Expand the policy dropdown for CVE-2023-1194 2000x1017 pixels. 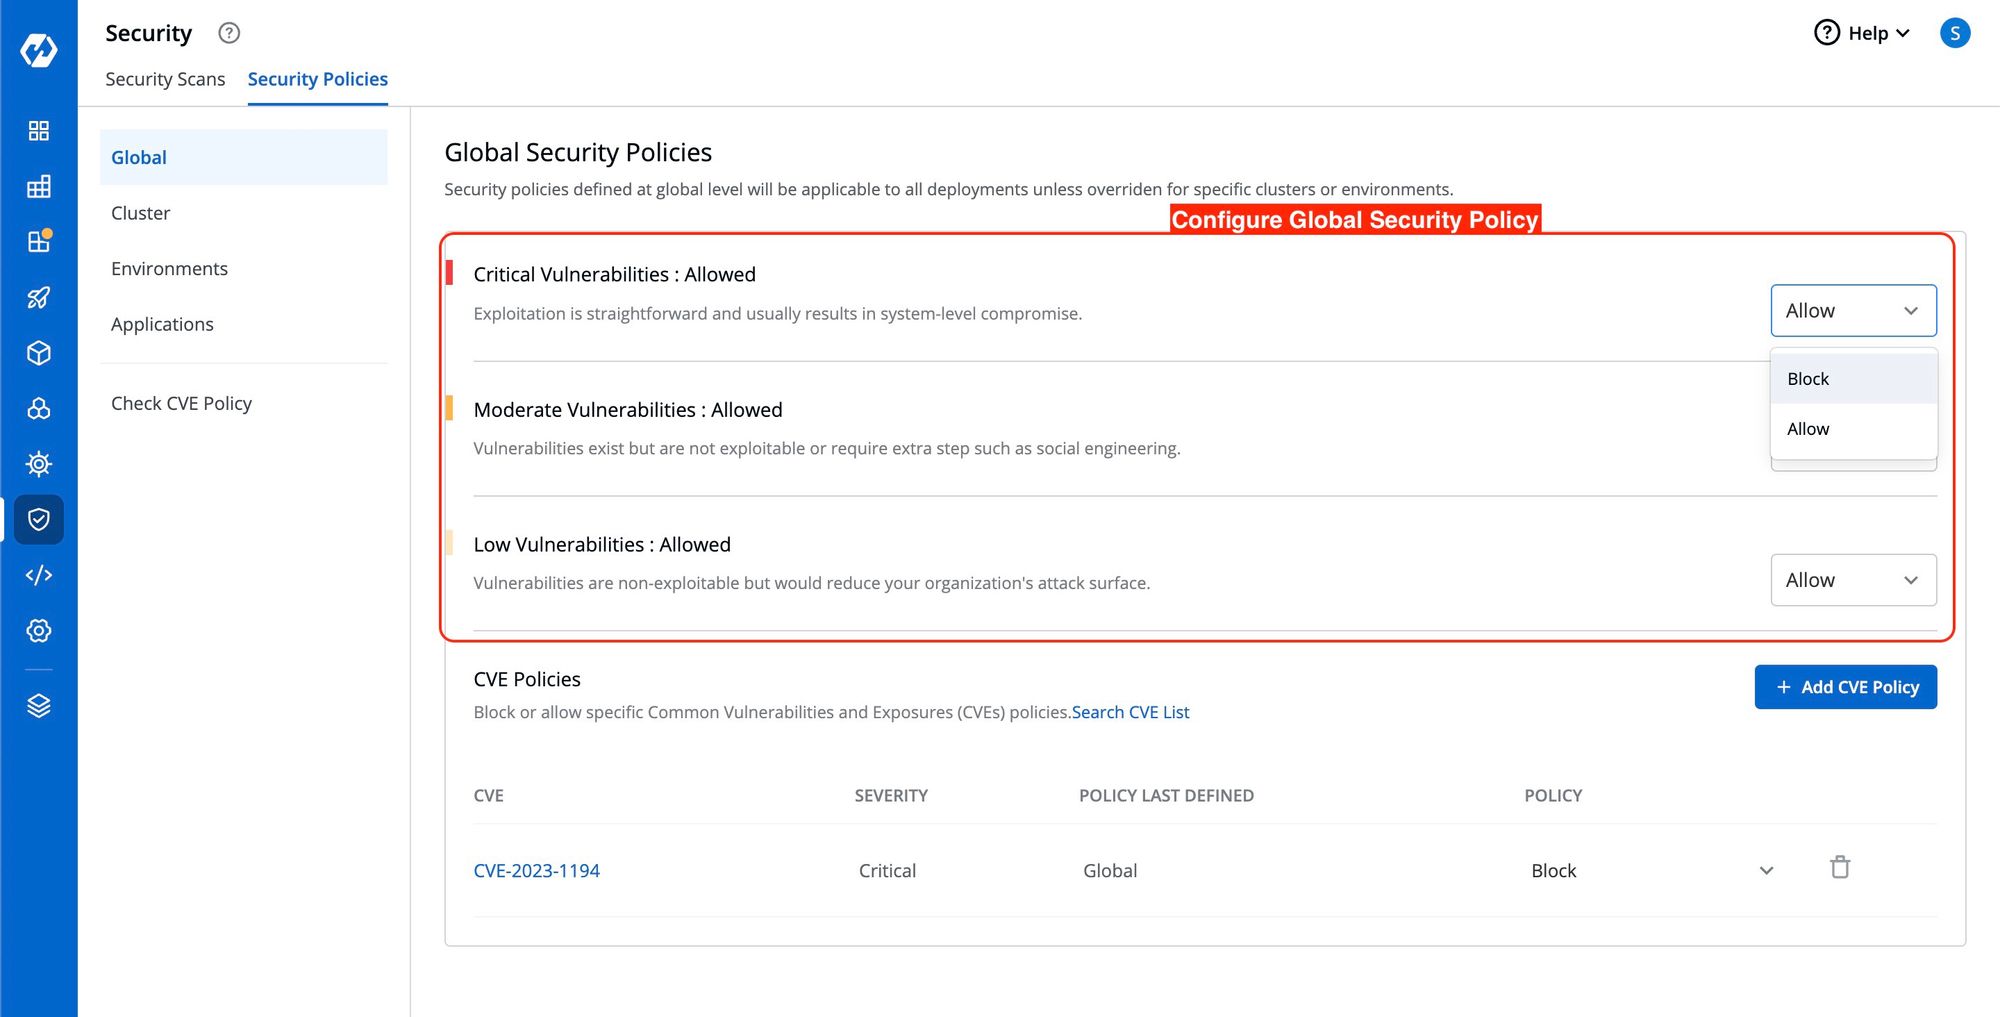(1766, 871)
